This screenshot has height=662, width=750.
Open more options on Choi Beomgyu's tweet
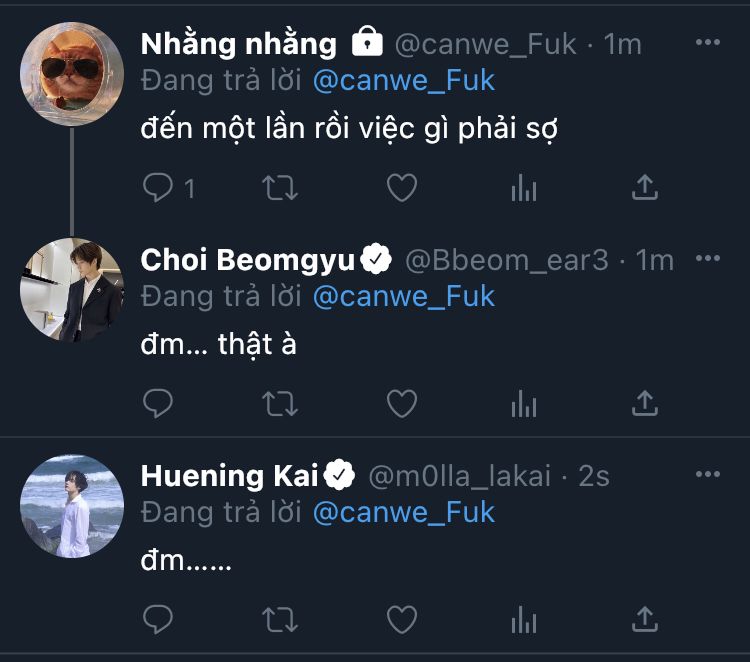click(x=707, y=259)
